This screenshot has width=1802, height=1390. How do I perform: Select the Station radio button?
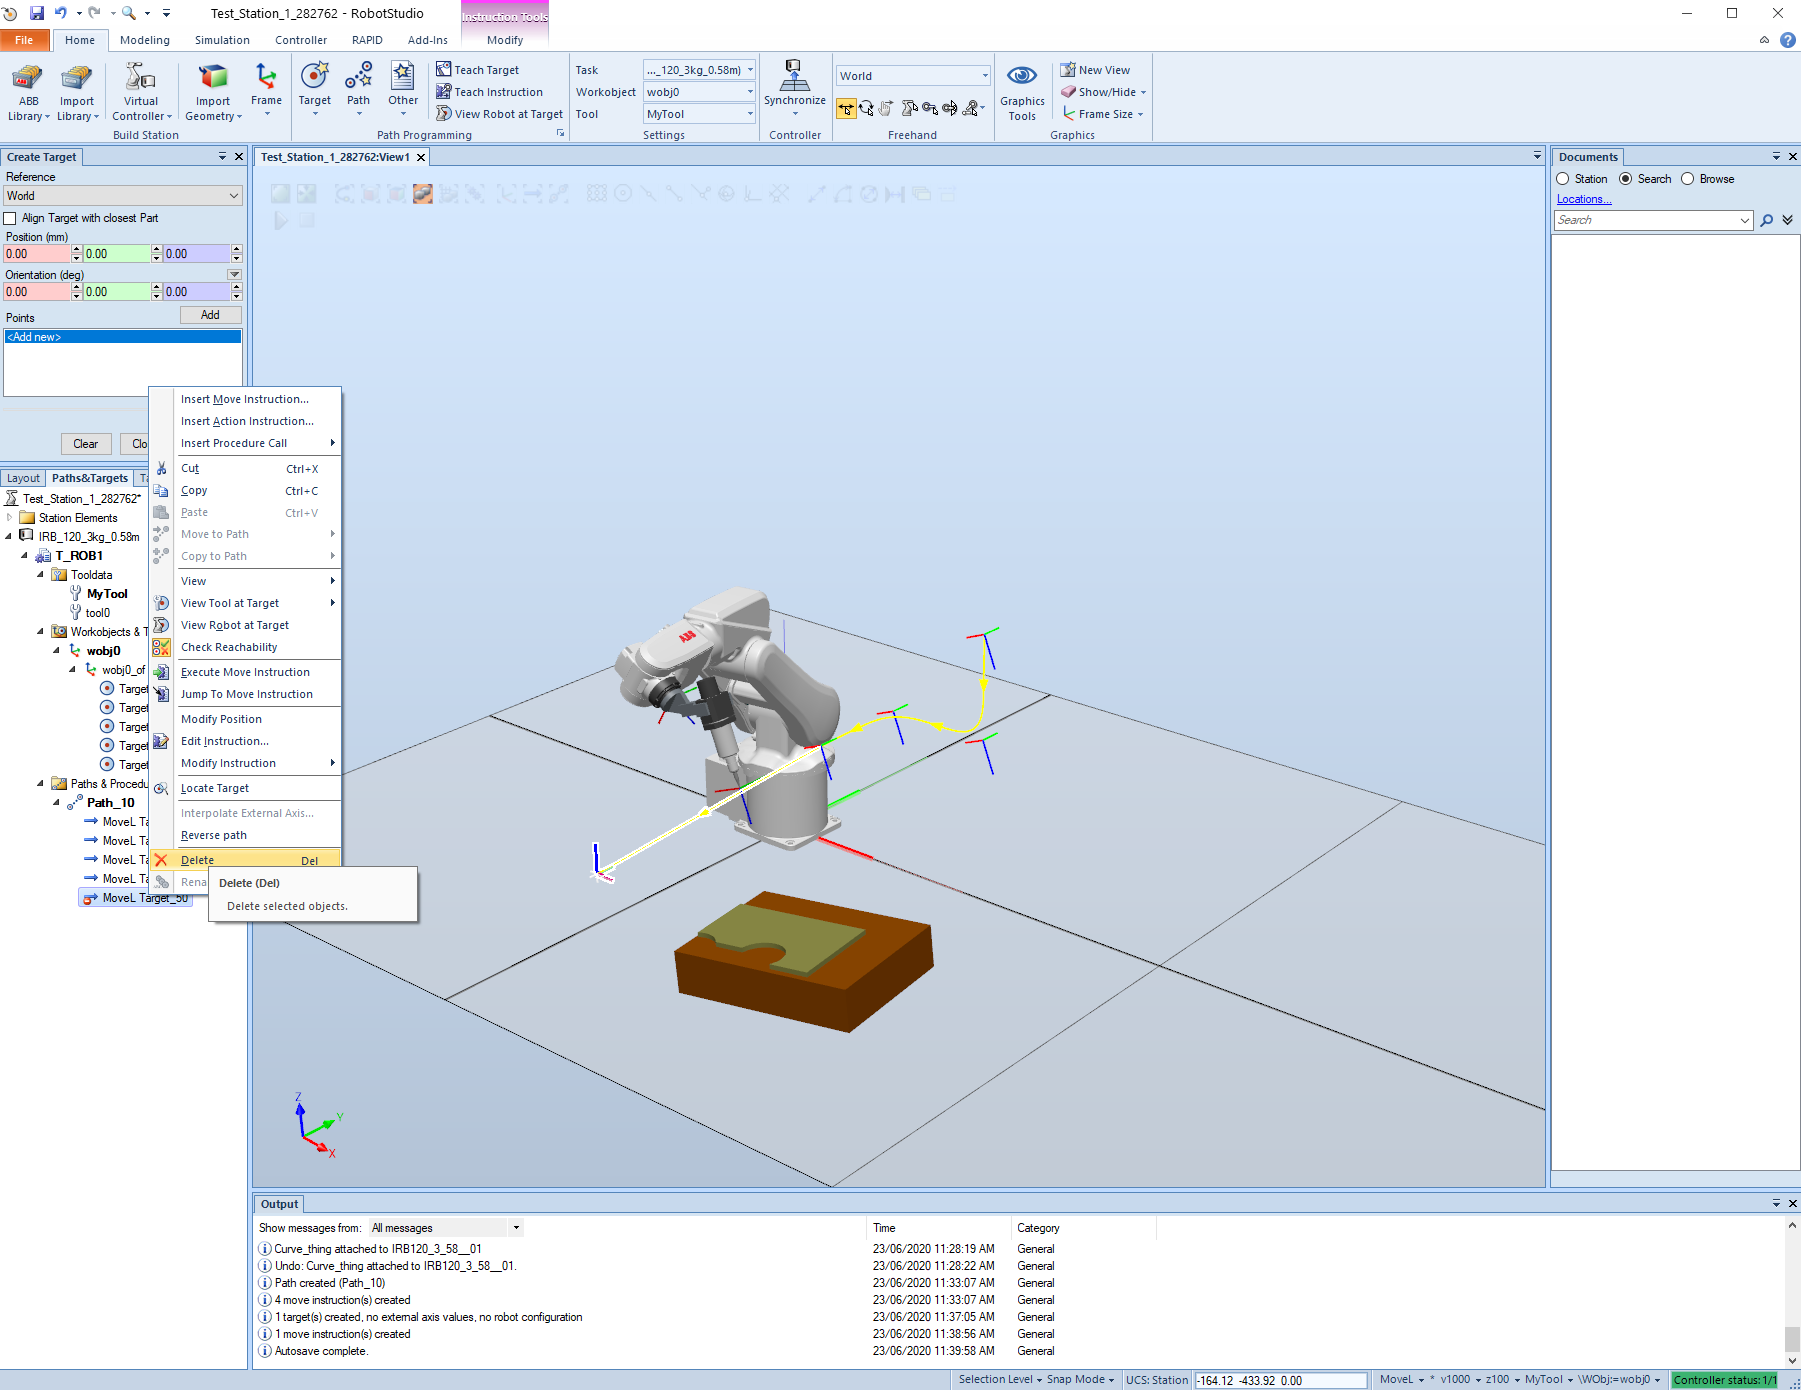[x=1563, y=179]
